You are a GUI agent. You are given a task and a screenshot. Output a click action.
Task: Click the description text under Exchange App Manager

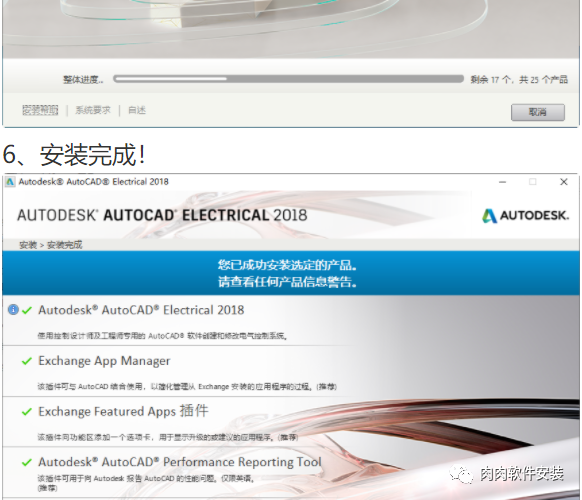click(x=187, y=387)
